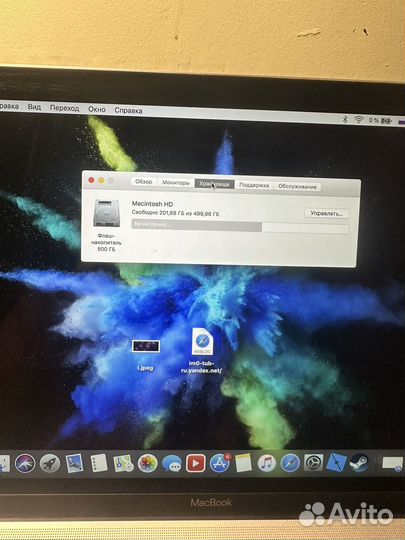Select the i.jpeg file on desktop
Screen dimensions: 405x540
point(146,355)
